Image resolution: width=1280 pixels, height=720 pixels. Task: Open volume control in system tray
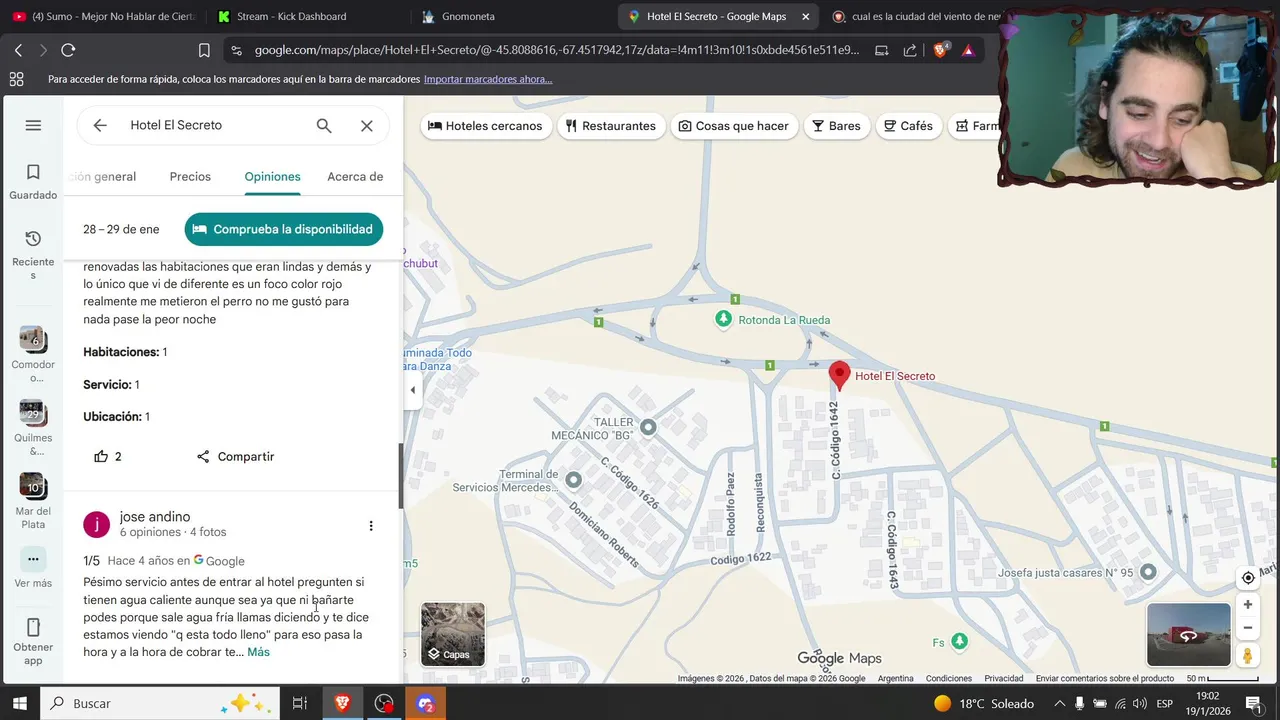(1139, 704)
